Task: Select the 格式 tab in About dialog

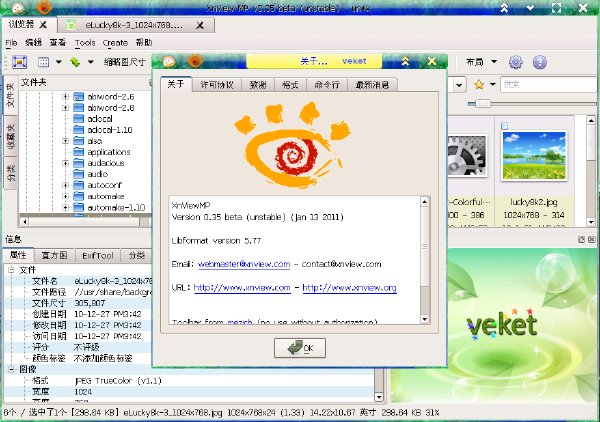Action: coord(290,85)
